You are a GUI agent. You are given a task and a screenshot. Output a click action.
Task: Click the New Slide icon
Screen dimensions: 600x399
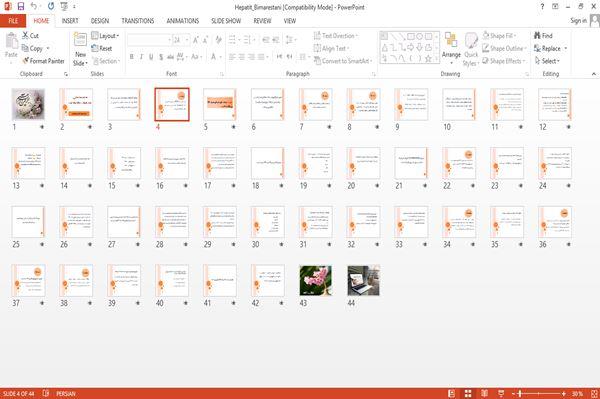[80, 39]
